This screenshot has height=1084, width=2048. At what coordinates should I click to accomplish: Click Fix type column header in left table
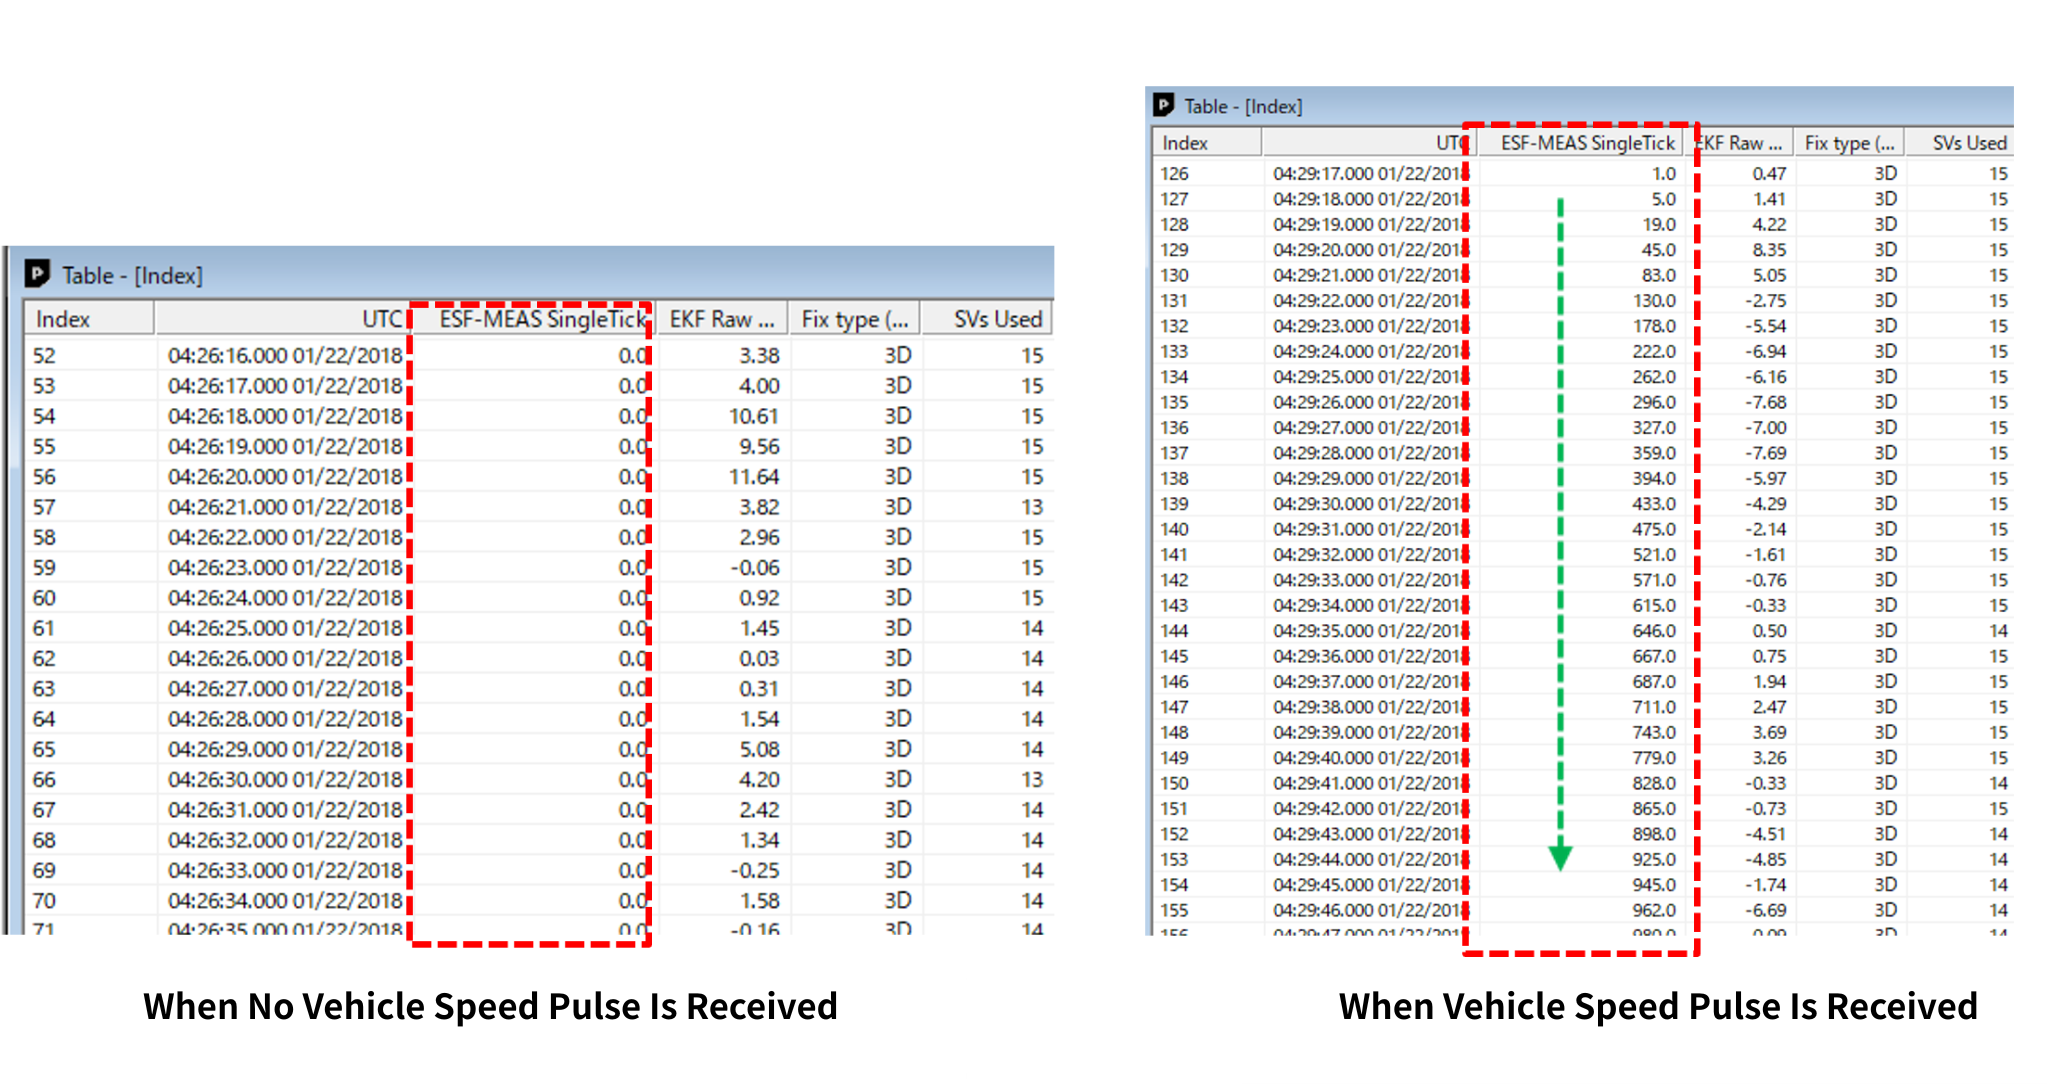pyautogui.click(x=854, y=319)
